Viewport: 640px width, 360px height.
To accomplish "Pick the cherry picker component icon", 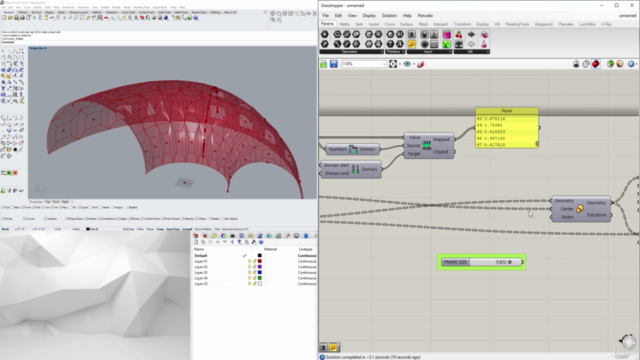I will pos(459,35).
